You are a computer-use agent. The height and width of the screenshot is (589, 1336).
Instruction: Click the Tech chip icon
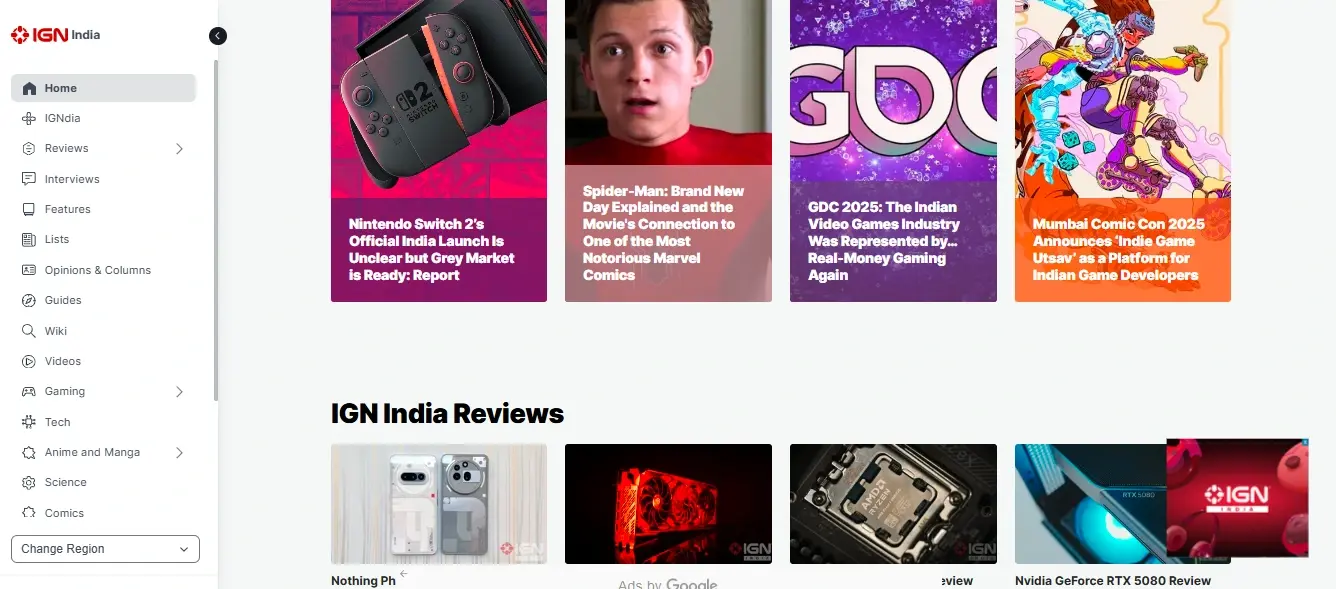(x=29, y=422)
